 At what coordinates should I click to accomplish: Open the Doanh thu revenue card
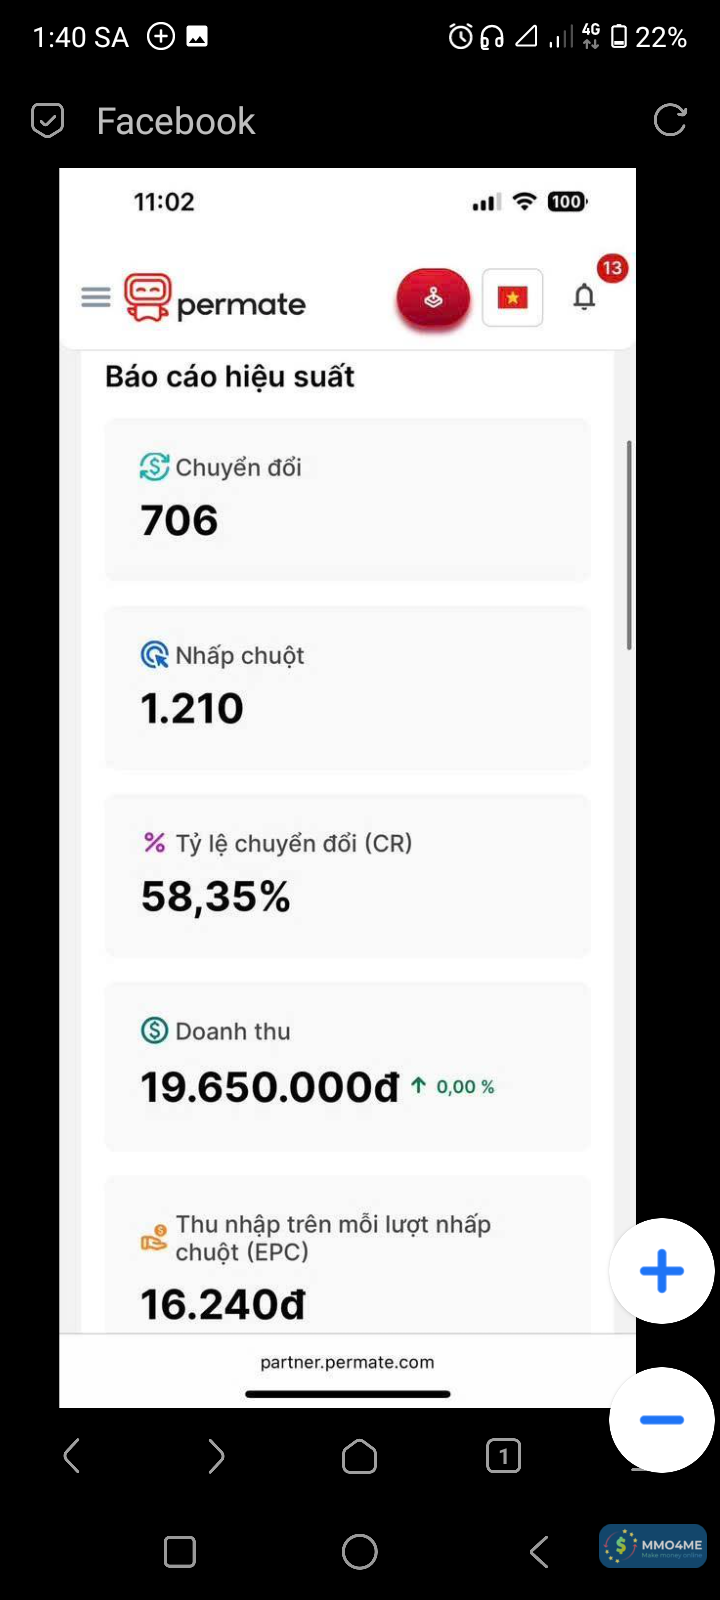coord(347,1066)
